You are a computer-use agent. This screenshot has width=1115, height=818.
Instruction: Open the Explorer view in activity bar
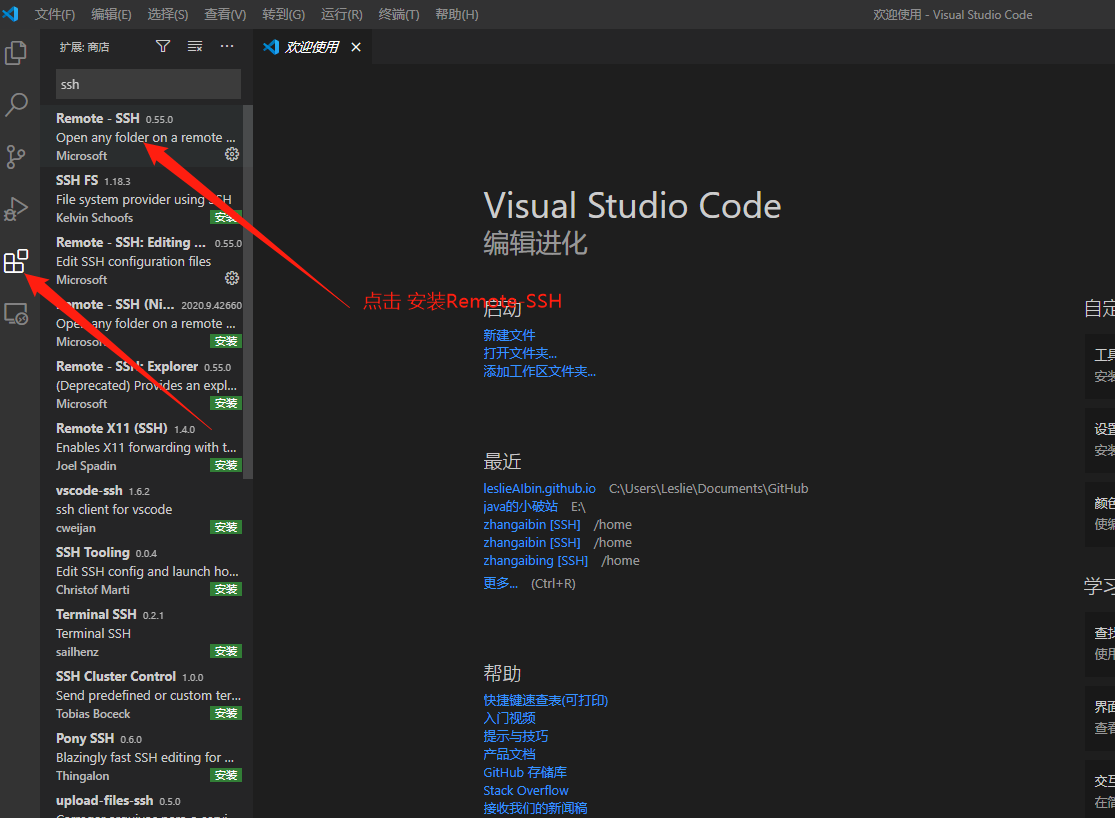(x=16, y=53)
